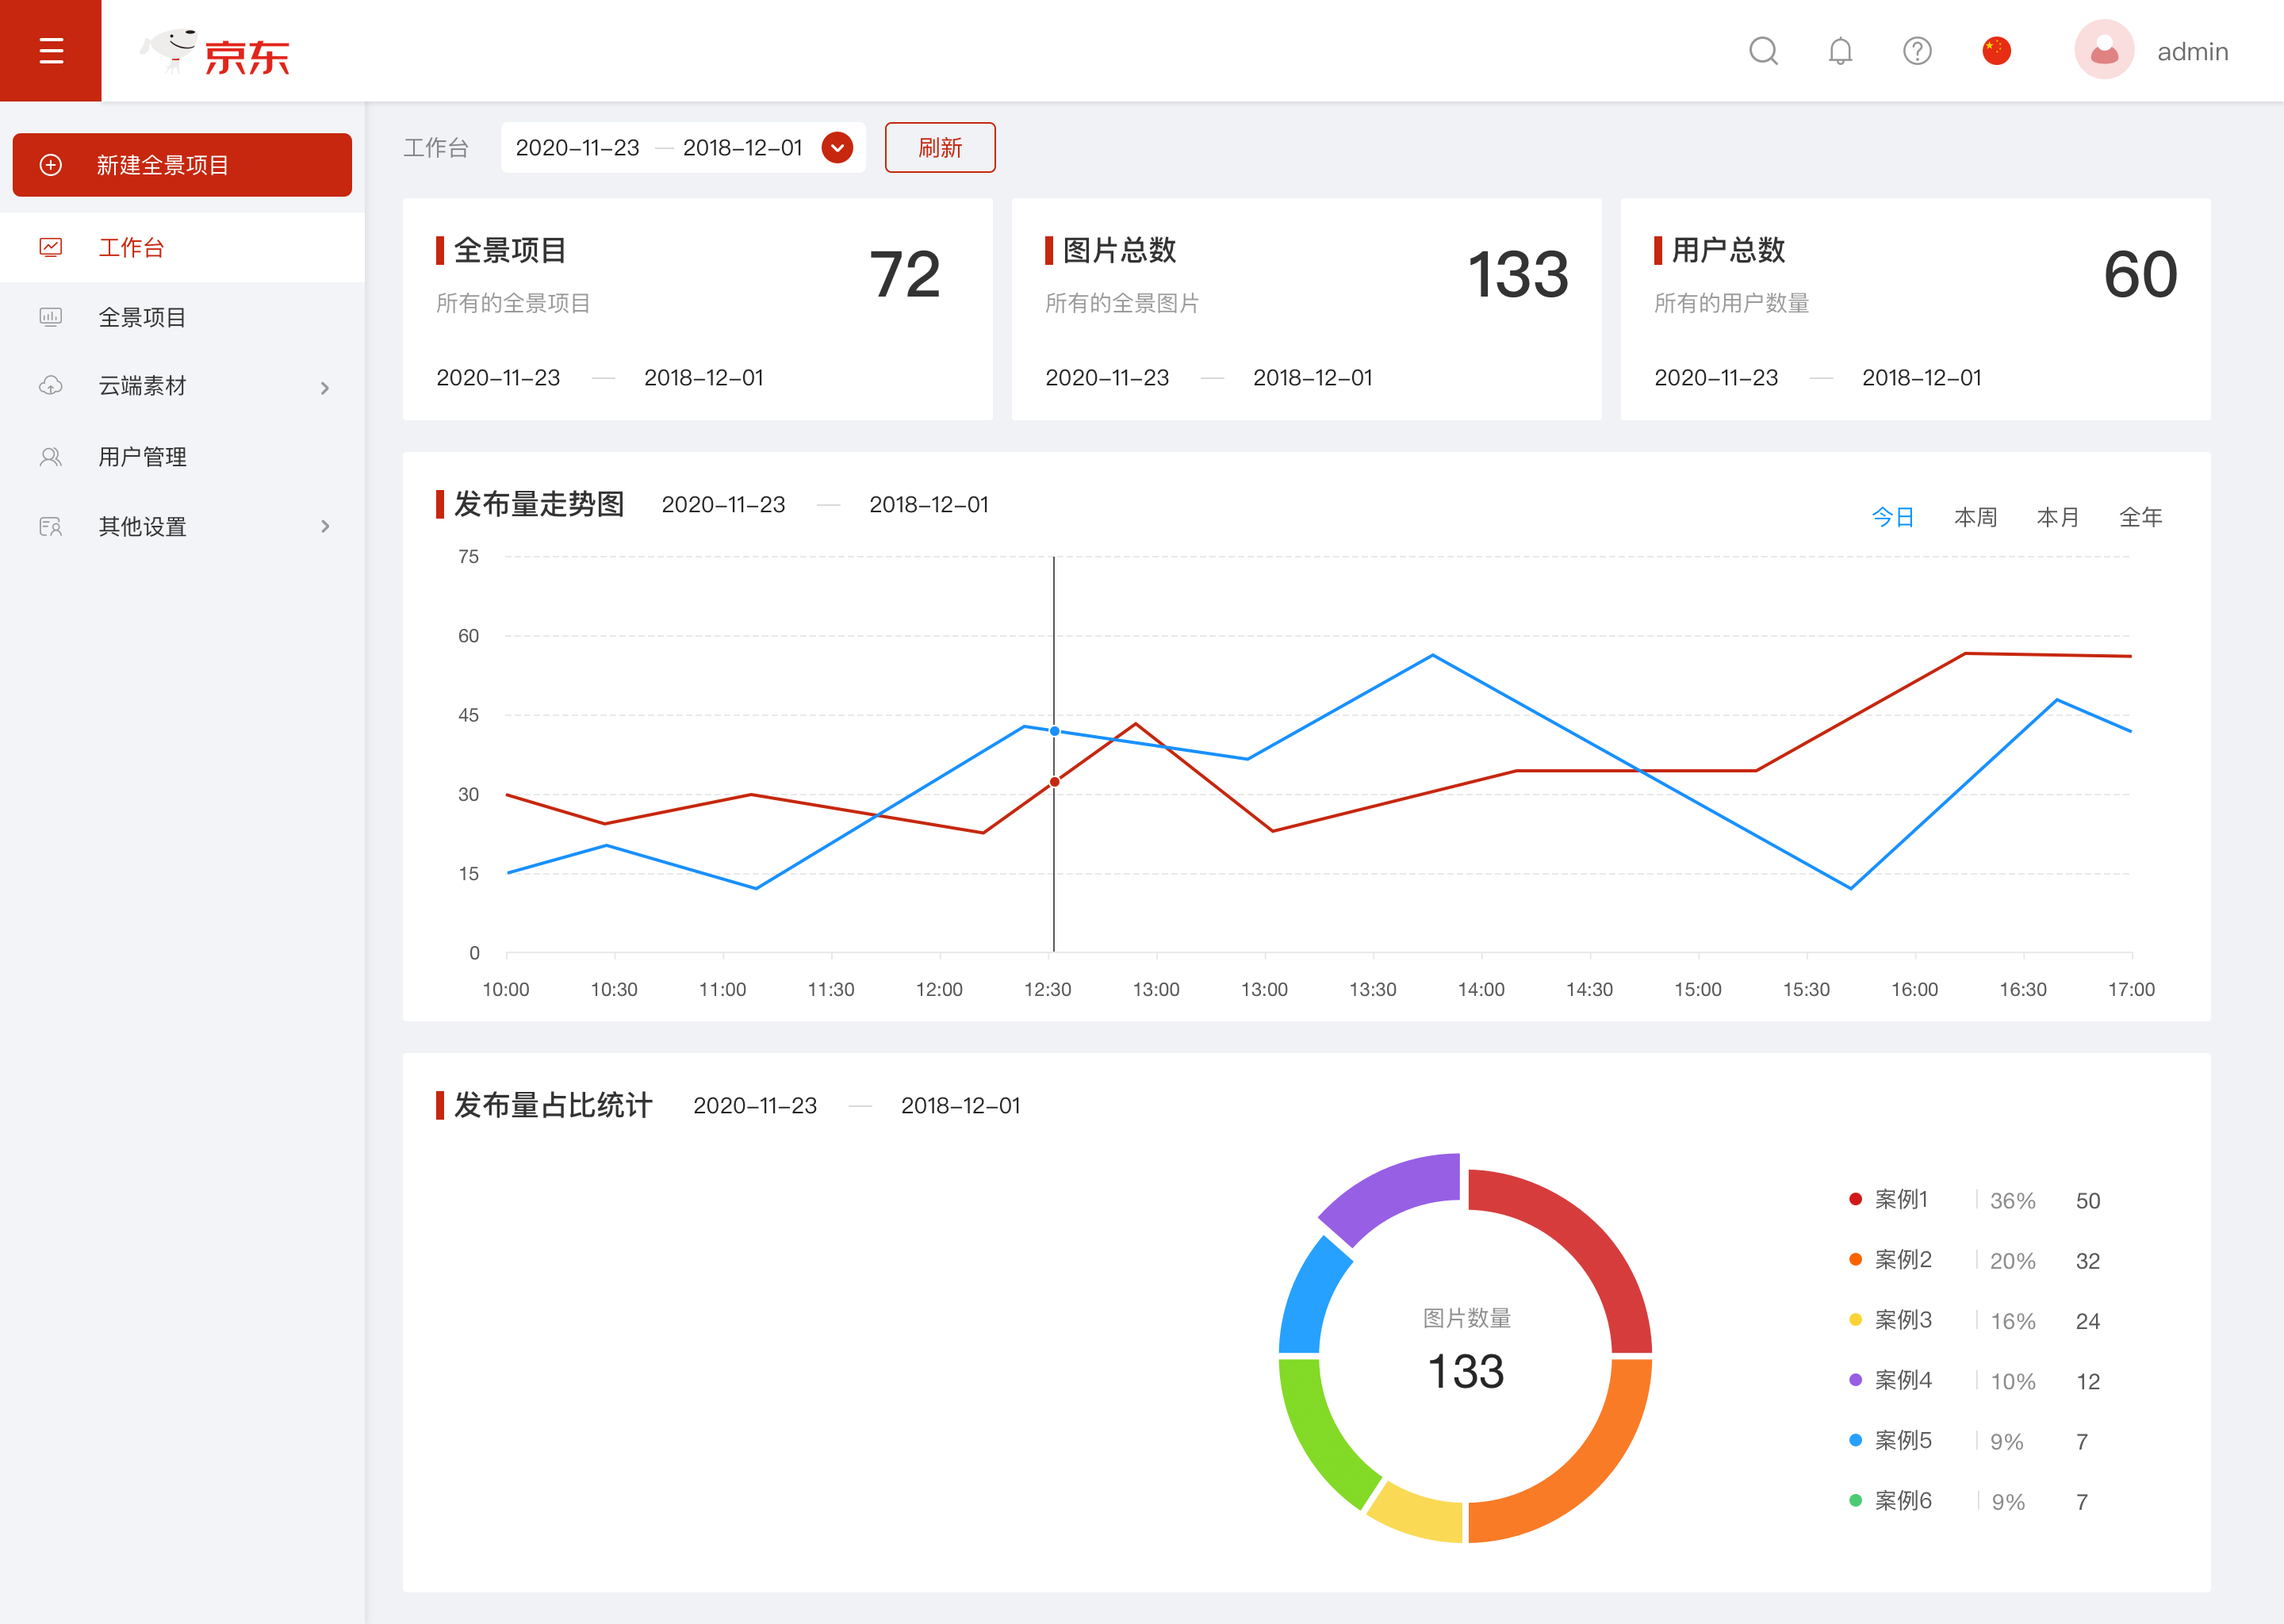Switch language via China flag icon

[1996, 51]
